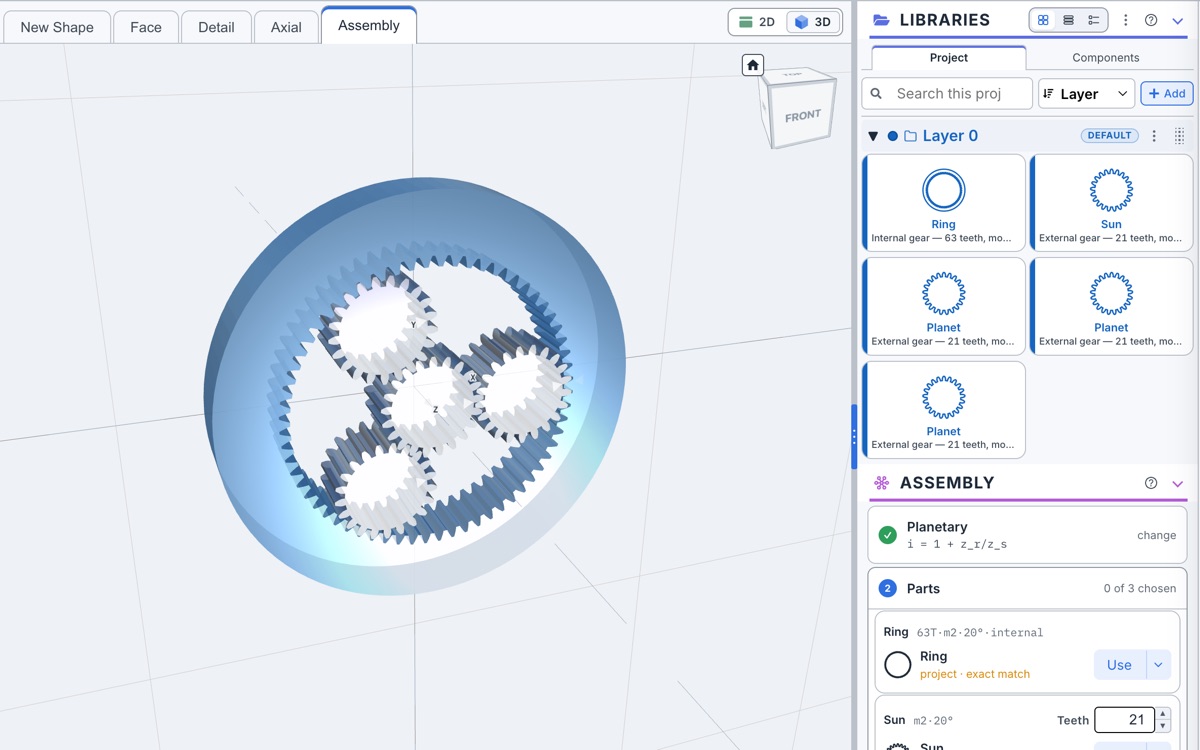Select the Planet card alone in the last row
The image size is (1200, 750).
pos(944,410)
